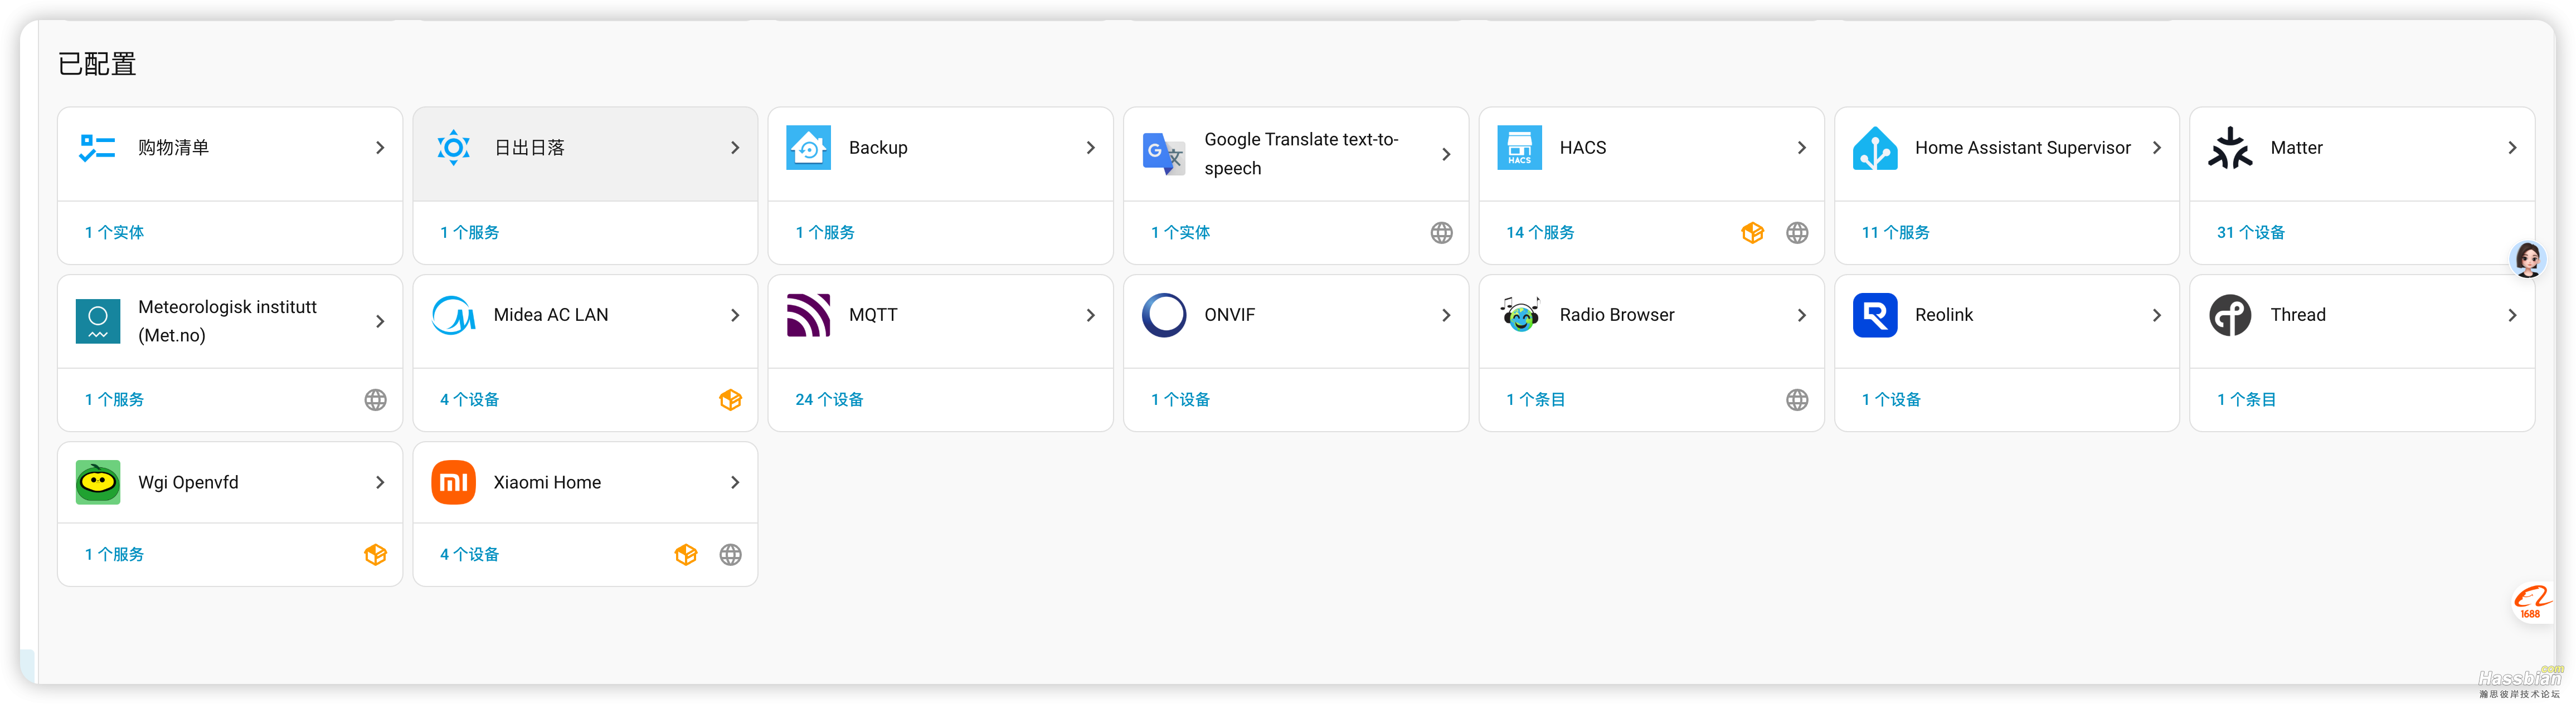Open the 1 个设备 link under Reolink
The height and width of the screenshot is (704, 2576).
pos(1891,400)
